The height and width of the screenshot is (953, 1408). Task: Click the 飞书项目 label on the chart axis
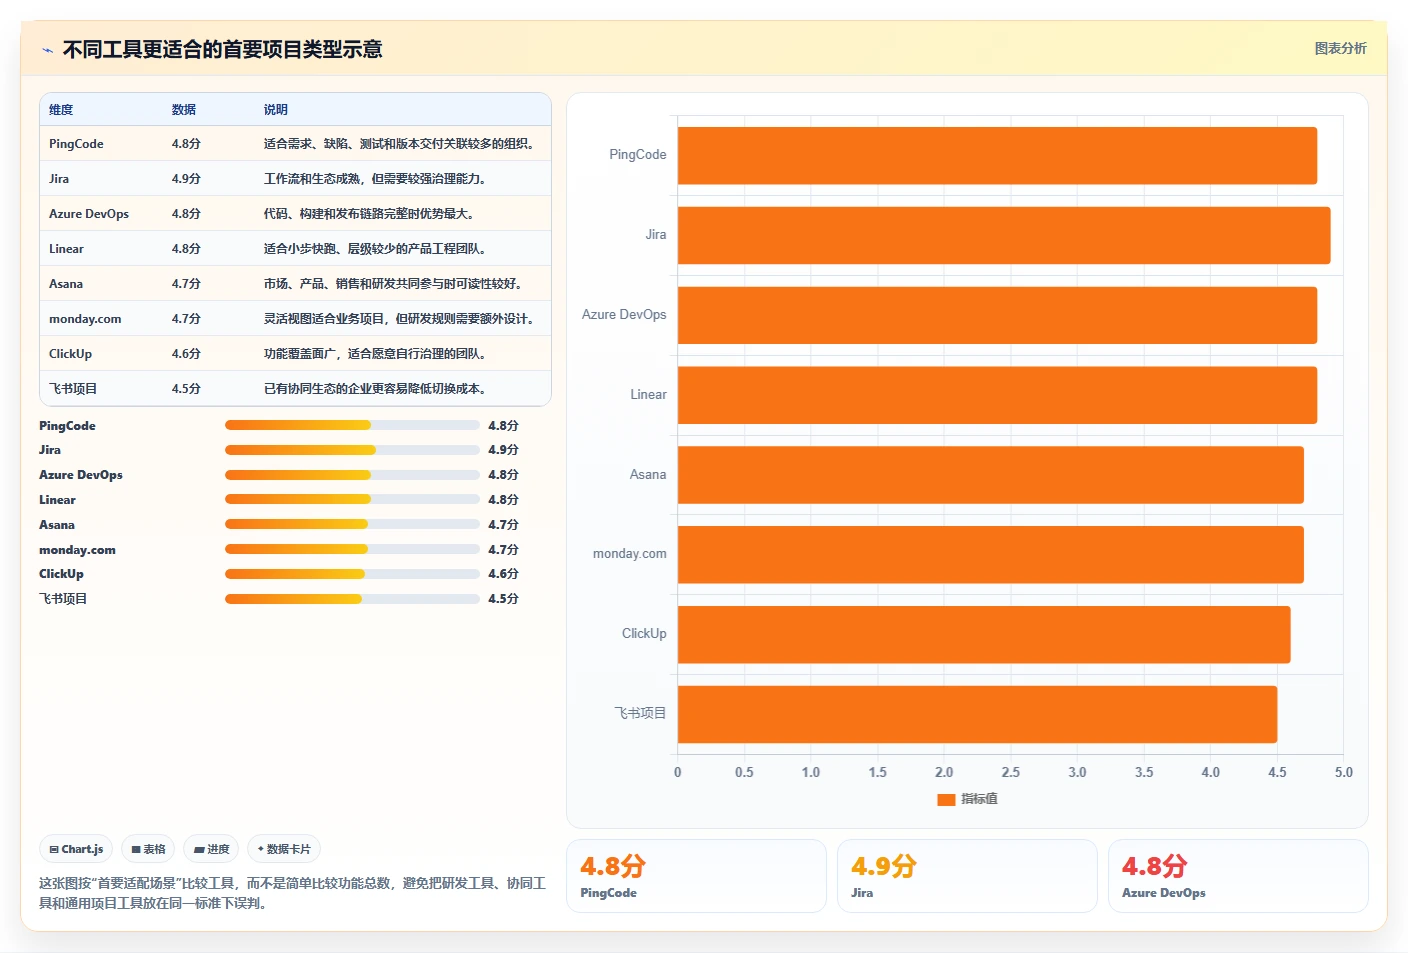tap(640, 713)
